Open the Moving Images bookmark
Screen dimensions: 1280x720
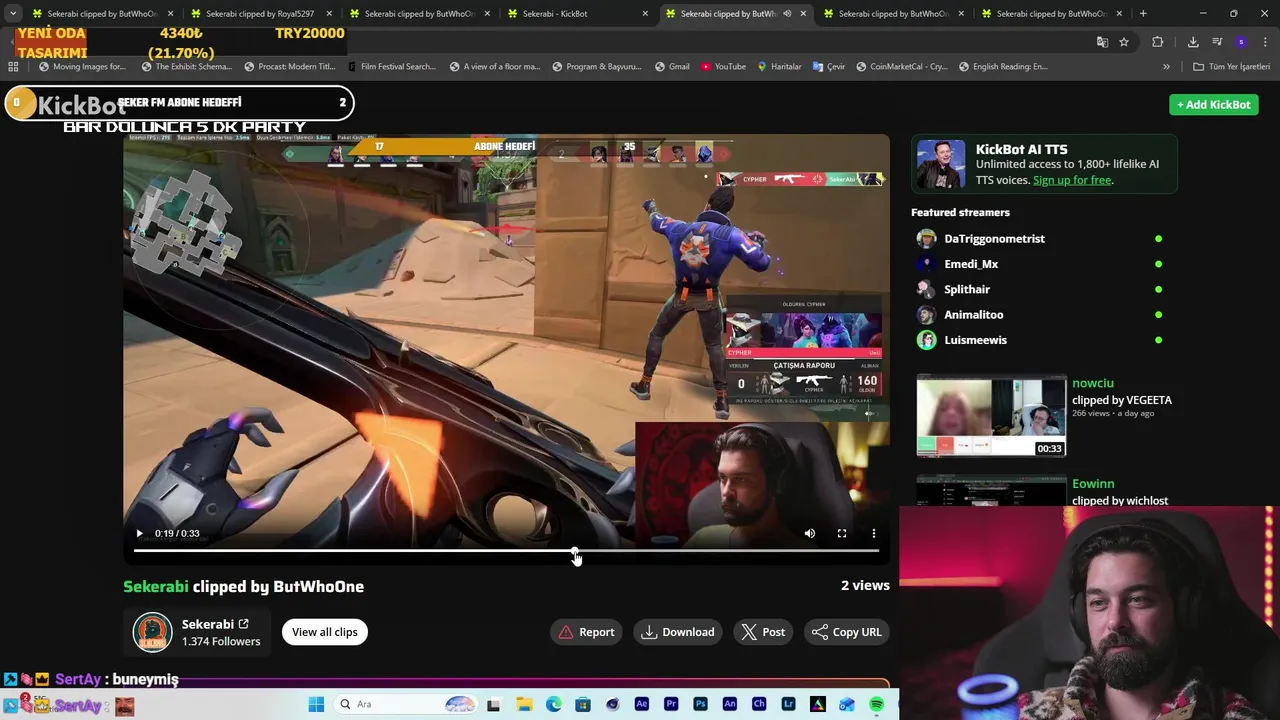(x=82, y=66)
